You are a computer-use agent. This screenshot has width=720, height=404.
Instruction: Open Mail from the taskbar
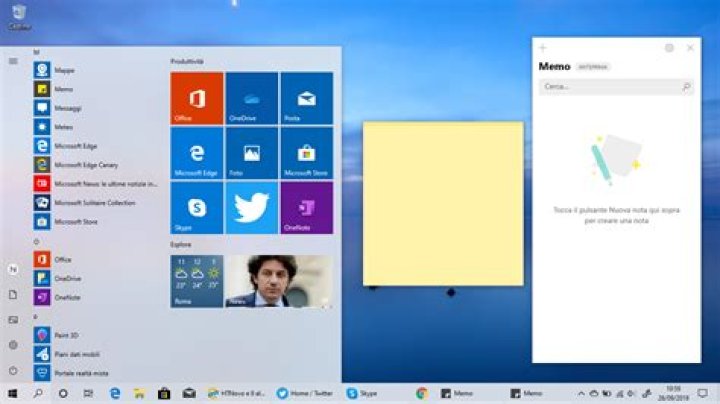189,393
